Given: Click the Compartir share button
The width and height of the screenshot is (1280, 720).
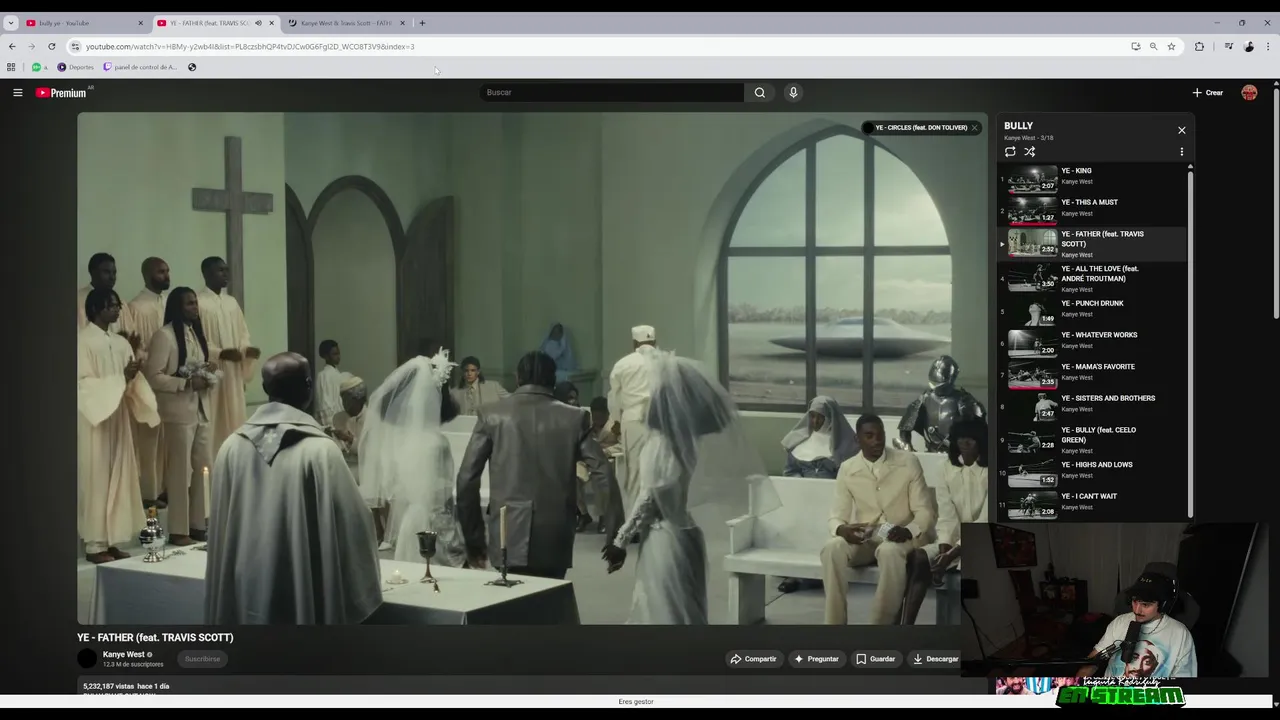Looking at the screenshot, I should [753, 659].
